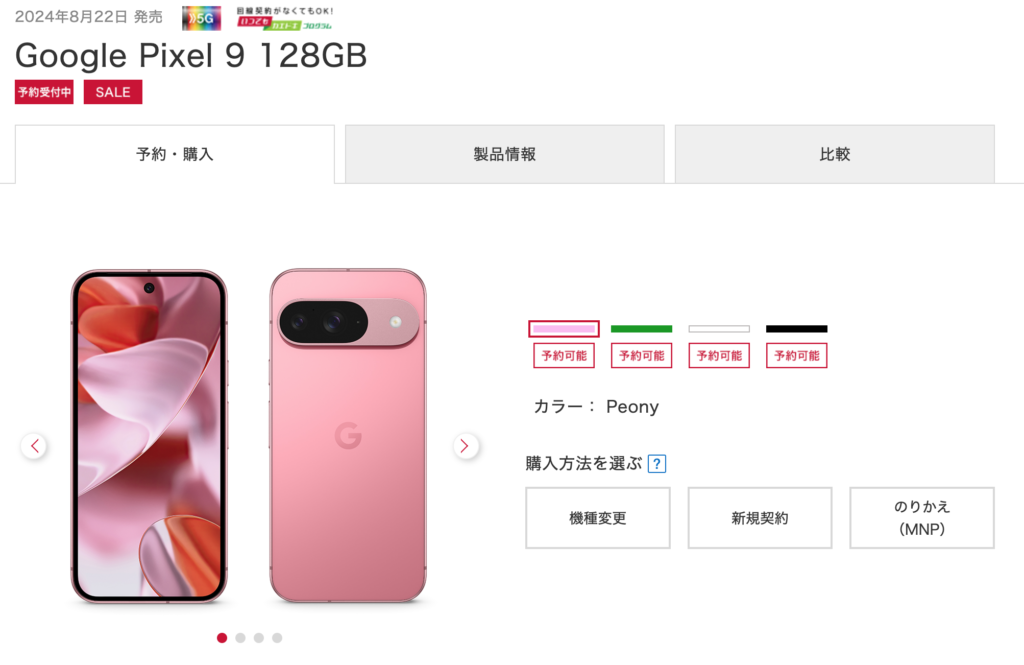The width and height of the screenshot is (1024, 665).
Task: Jump to the second carousel dot
Action: click(240, 638)
